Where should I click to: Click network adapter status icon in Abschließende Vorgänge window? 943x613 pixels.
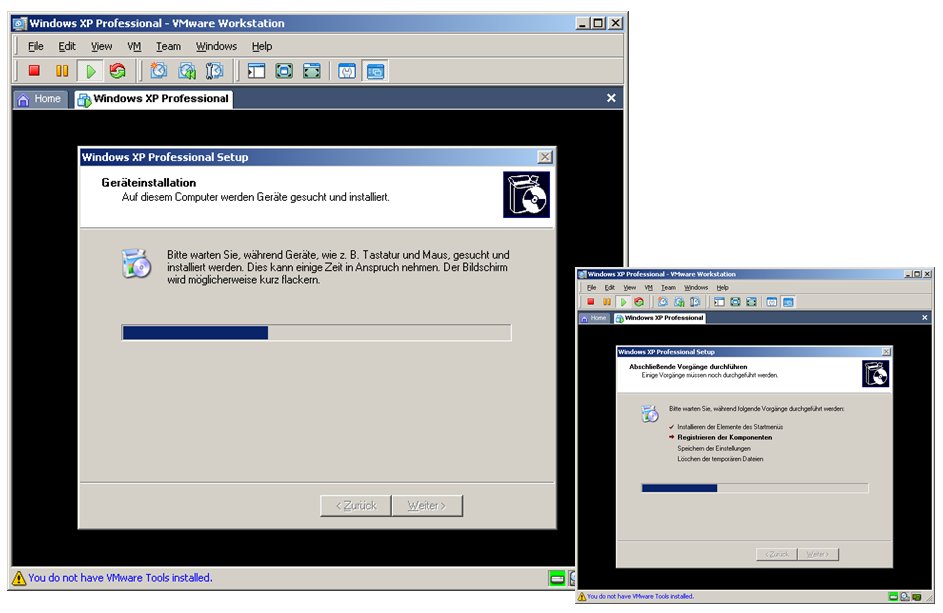click(917, 597)
